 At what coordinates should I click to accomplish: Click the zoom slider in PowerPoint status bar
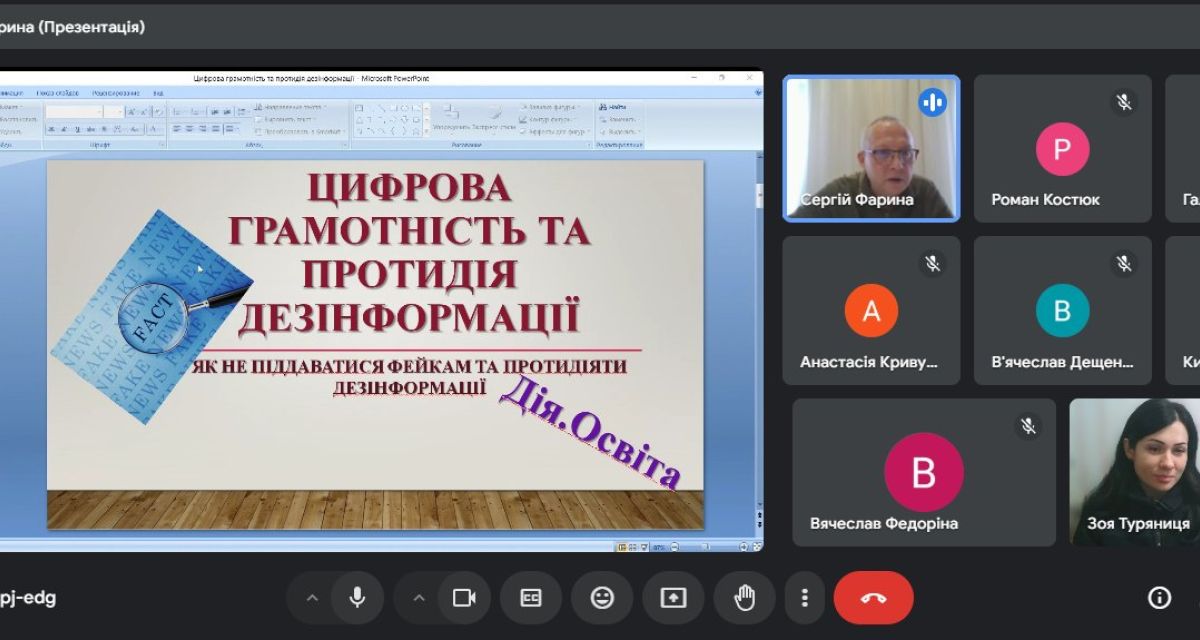(709, 546)
